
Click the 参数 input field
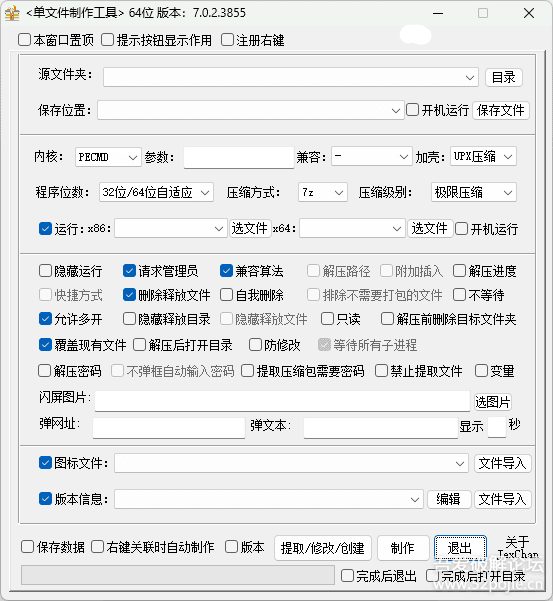coord(239,158)
